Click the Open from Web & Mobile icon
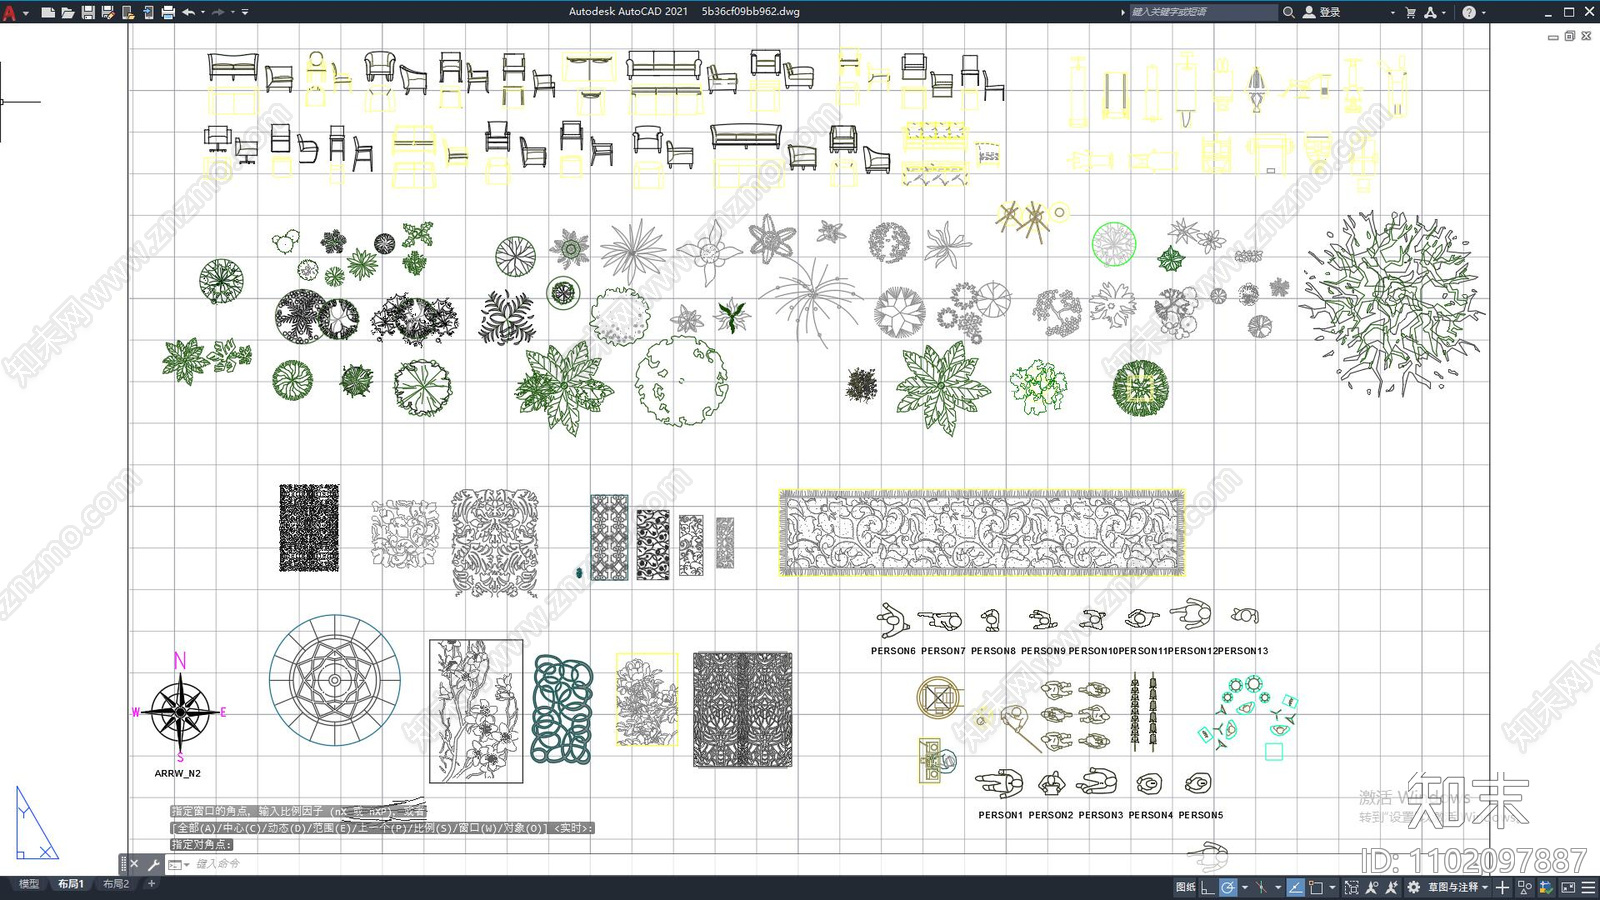1600x900 pixels. pos(128,12)
